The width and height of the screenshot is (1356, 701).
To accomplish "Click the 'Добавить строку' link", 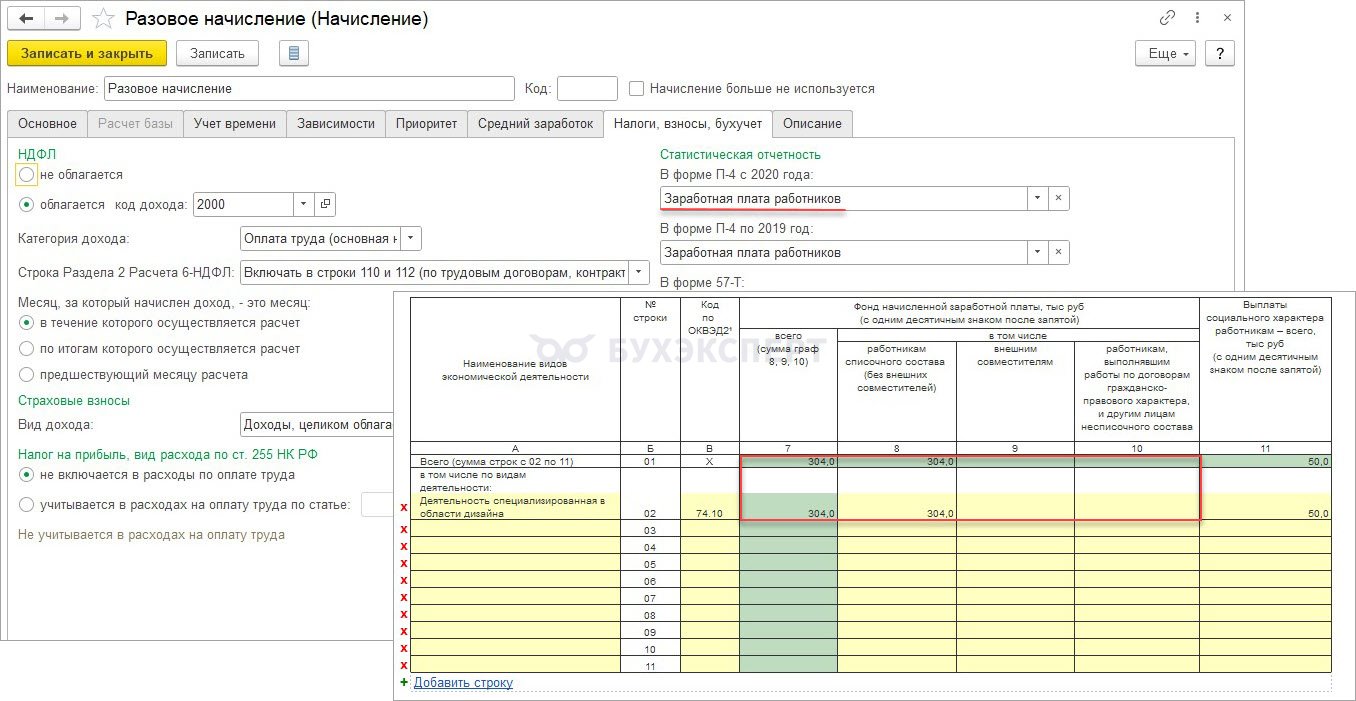I will 463,683.
